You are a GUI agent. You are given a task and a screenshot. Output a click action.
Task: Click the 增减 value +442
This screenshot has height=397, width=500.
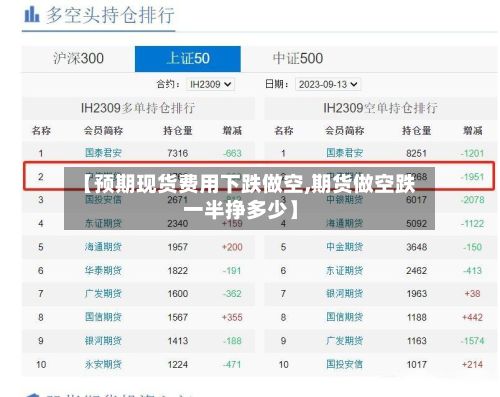472,317
